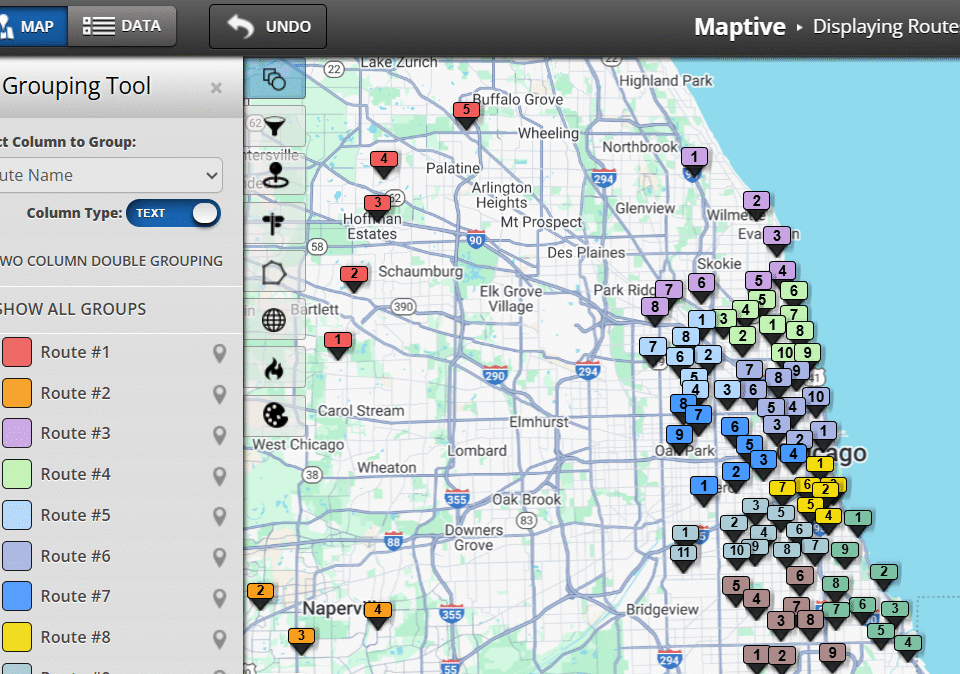Toggle Route #1 marker visibility pin
Screen dimensions: 960x674
pyautogui.click(x=220, y=353)
